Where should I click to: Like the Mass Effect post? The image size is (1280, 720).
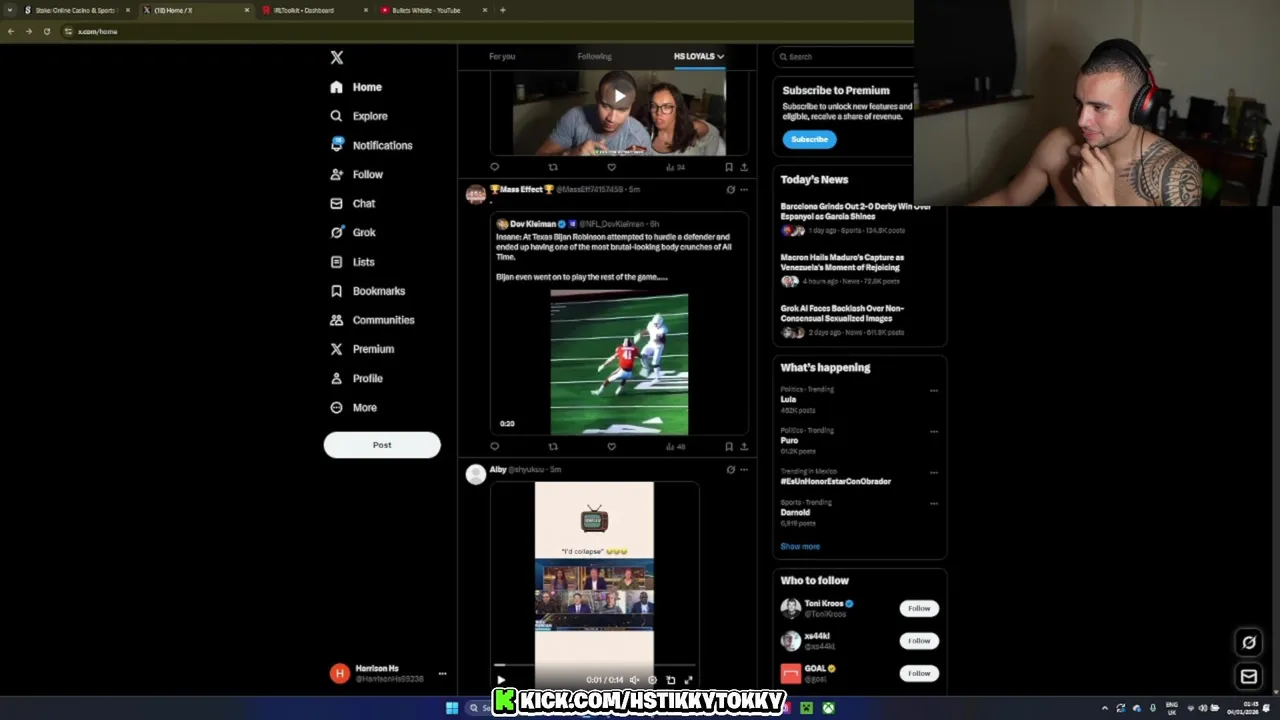611,446
